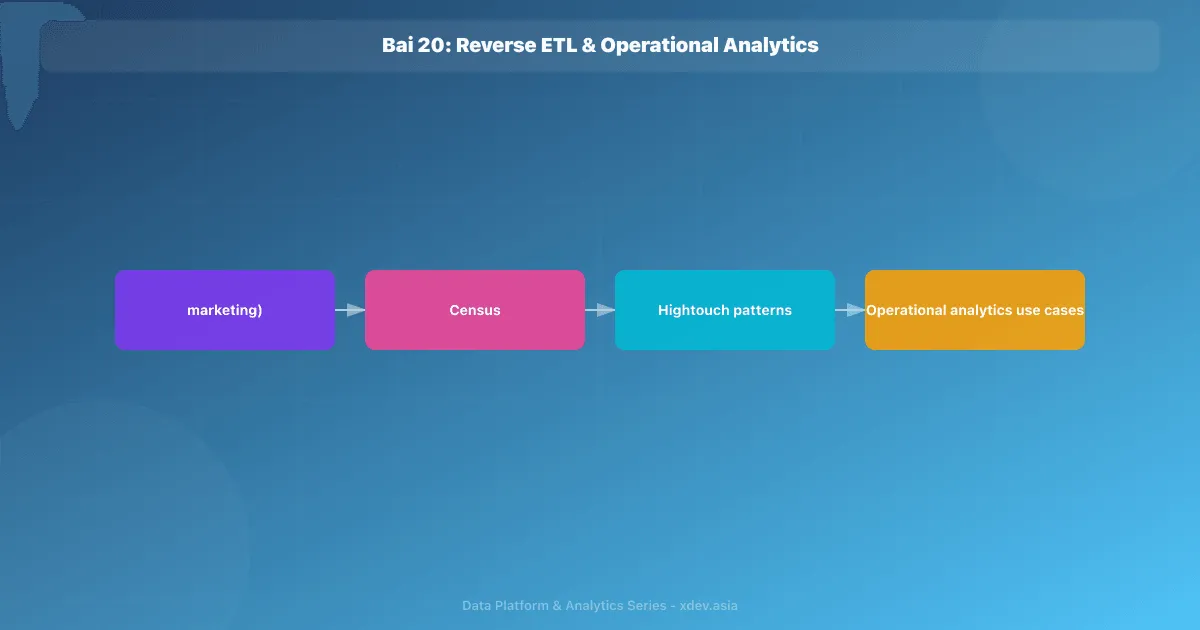Viewport: 1200px width, 630px height.
Task: Click the footer text 'Data Platform & Analytics Series - xdev.asia'
Action: coord(600,605)
